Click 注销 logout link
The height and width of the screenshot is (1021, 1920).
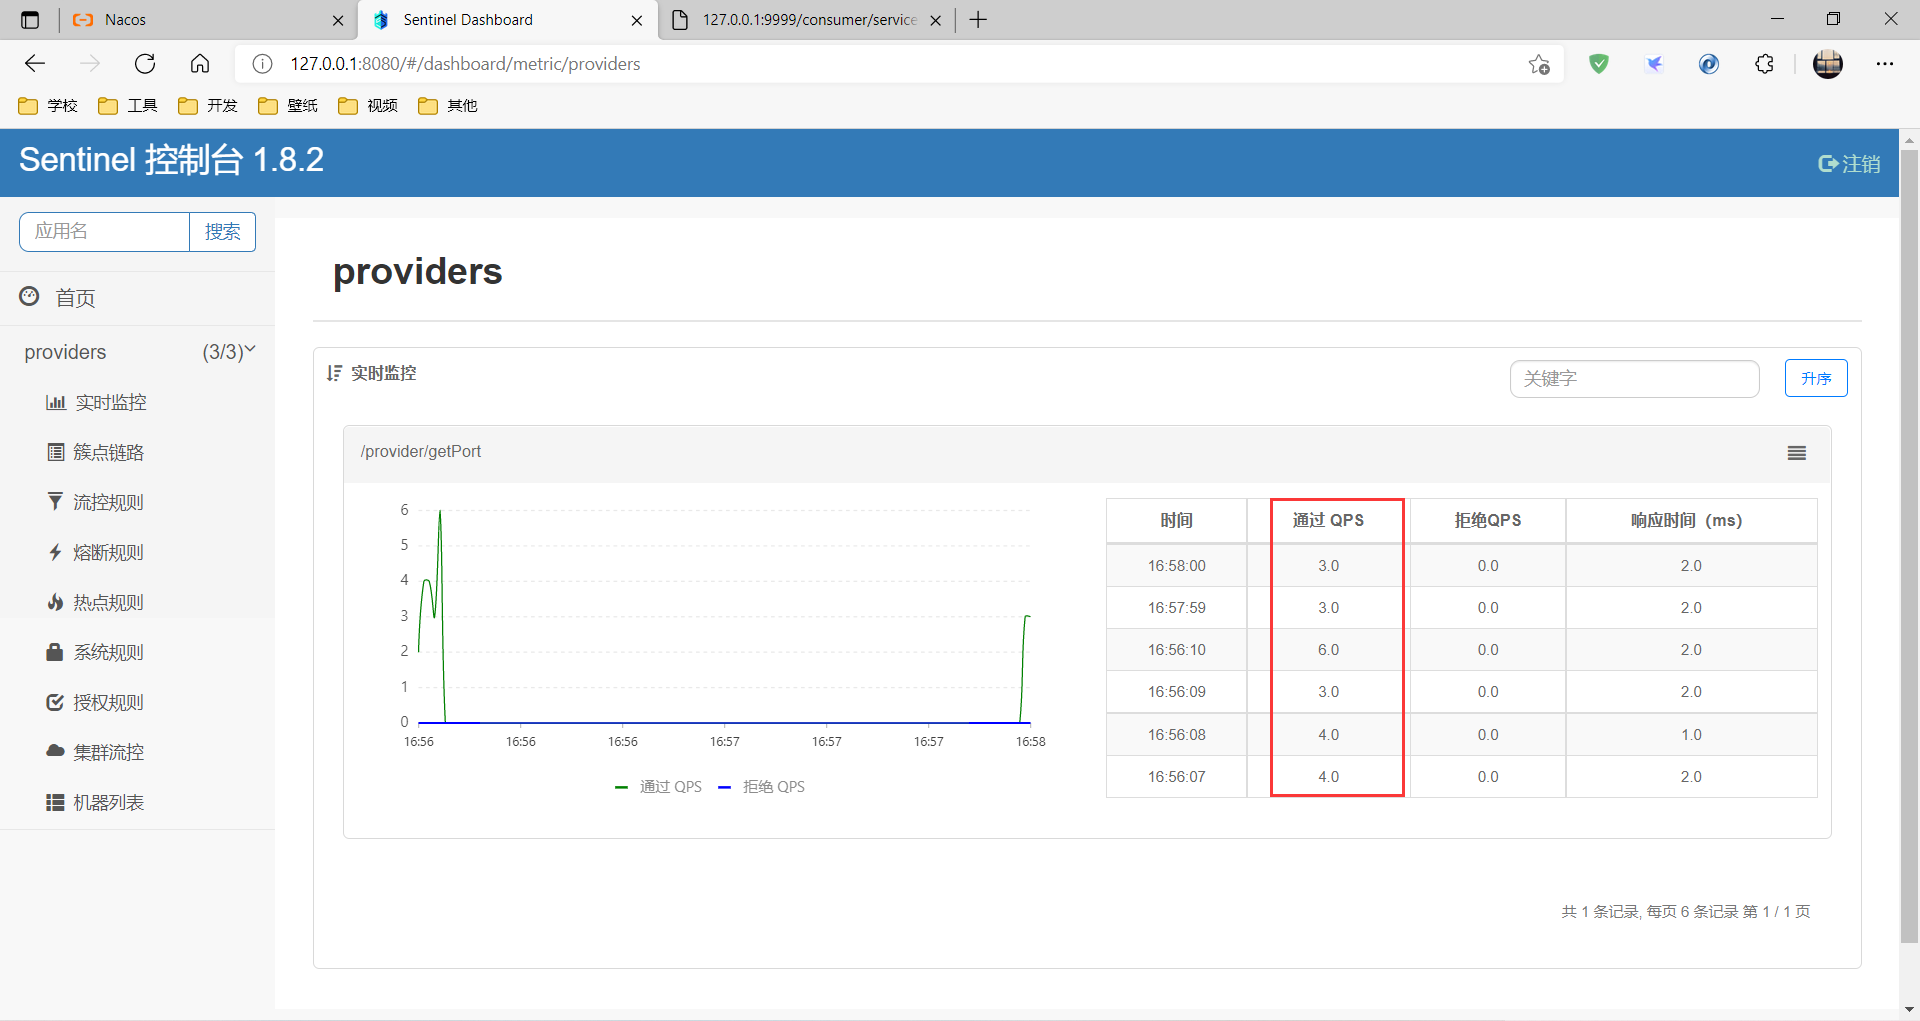(x=1849, y=163)
